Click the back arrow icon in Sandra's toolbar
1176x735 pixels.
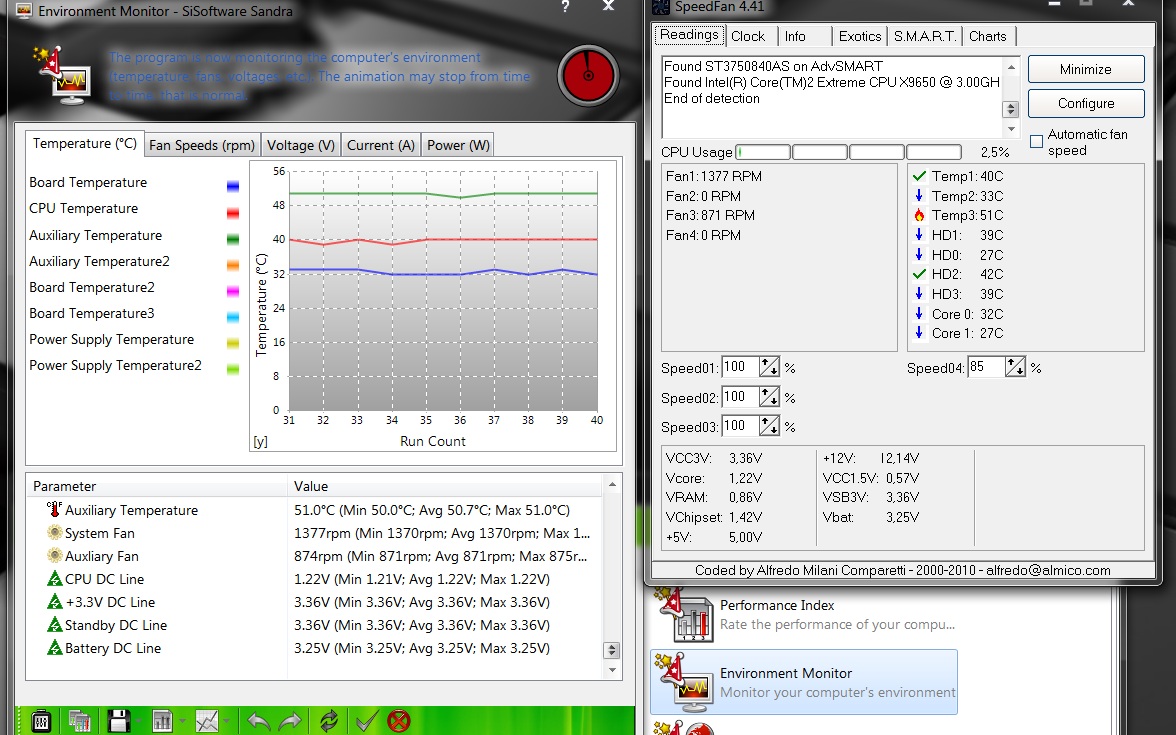[x=259, y=722]
